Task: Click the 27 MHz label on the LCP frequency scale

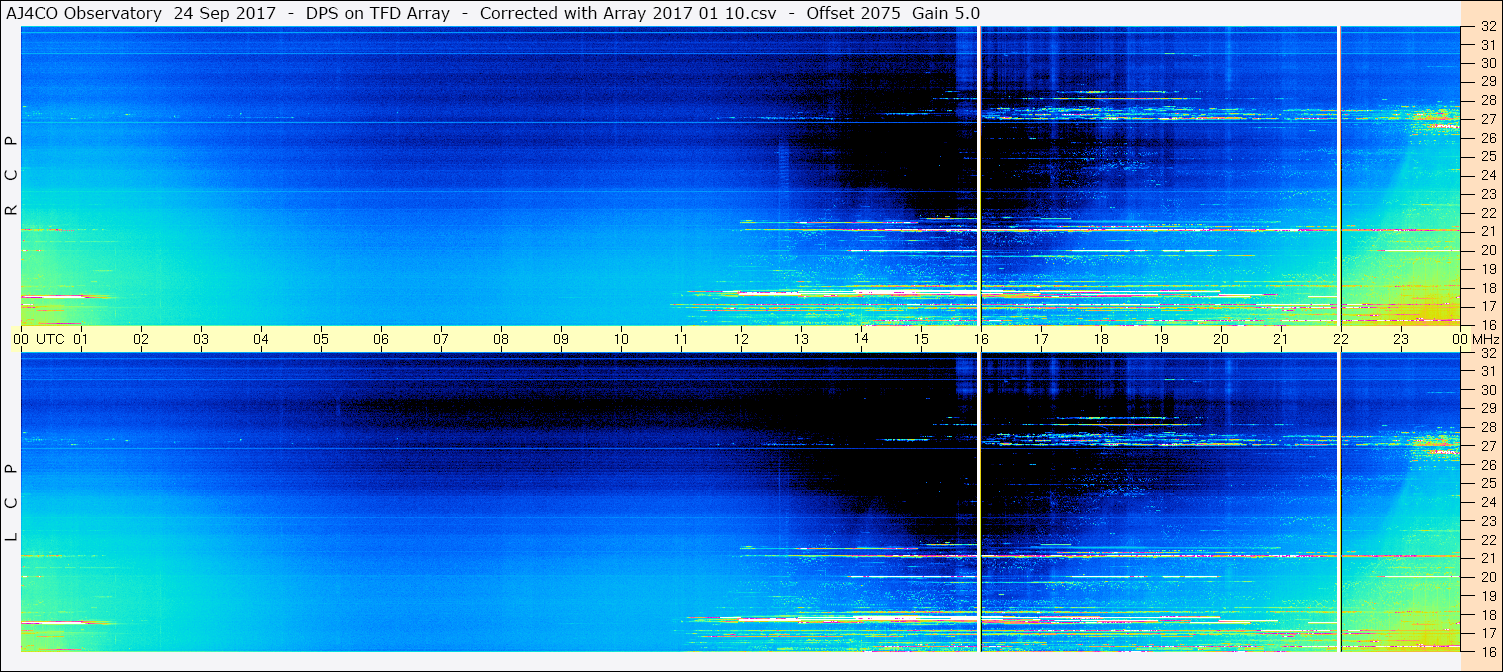Action: (1487, 446)
